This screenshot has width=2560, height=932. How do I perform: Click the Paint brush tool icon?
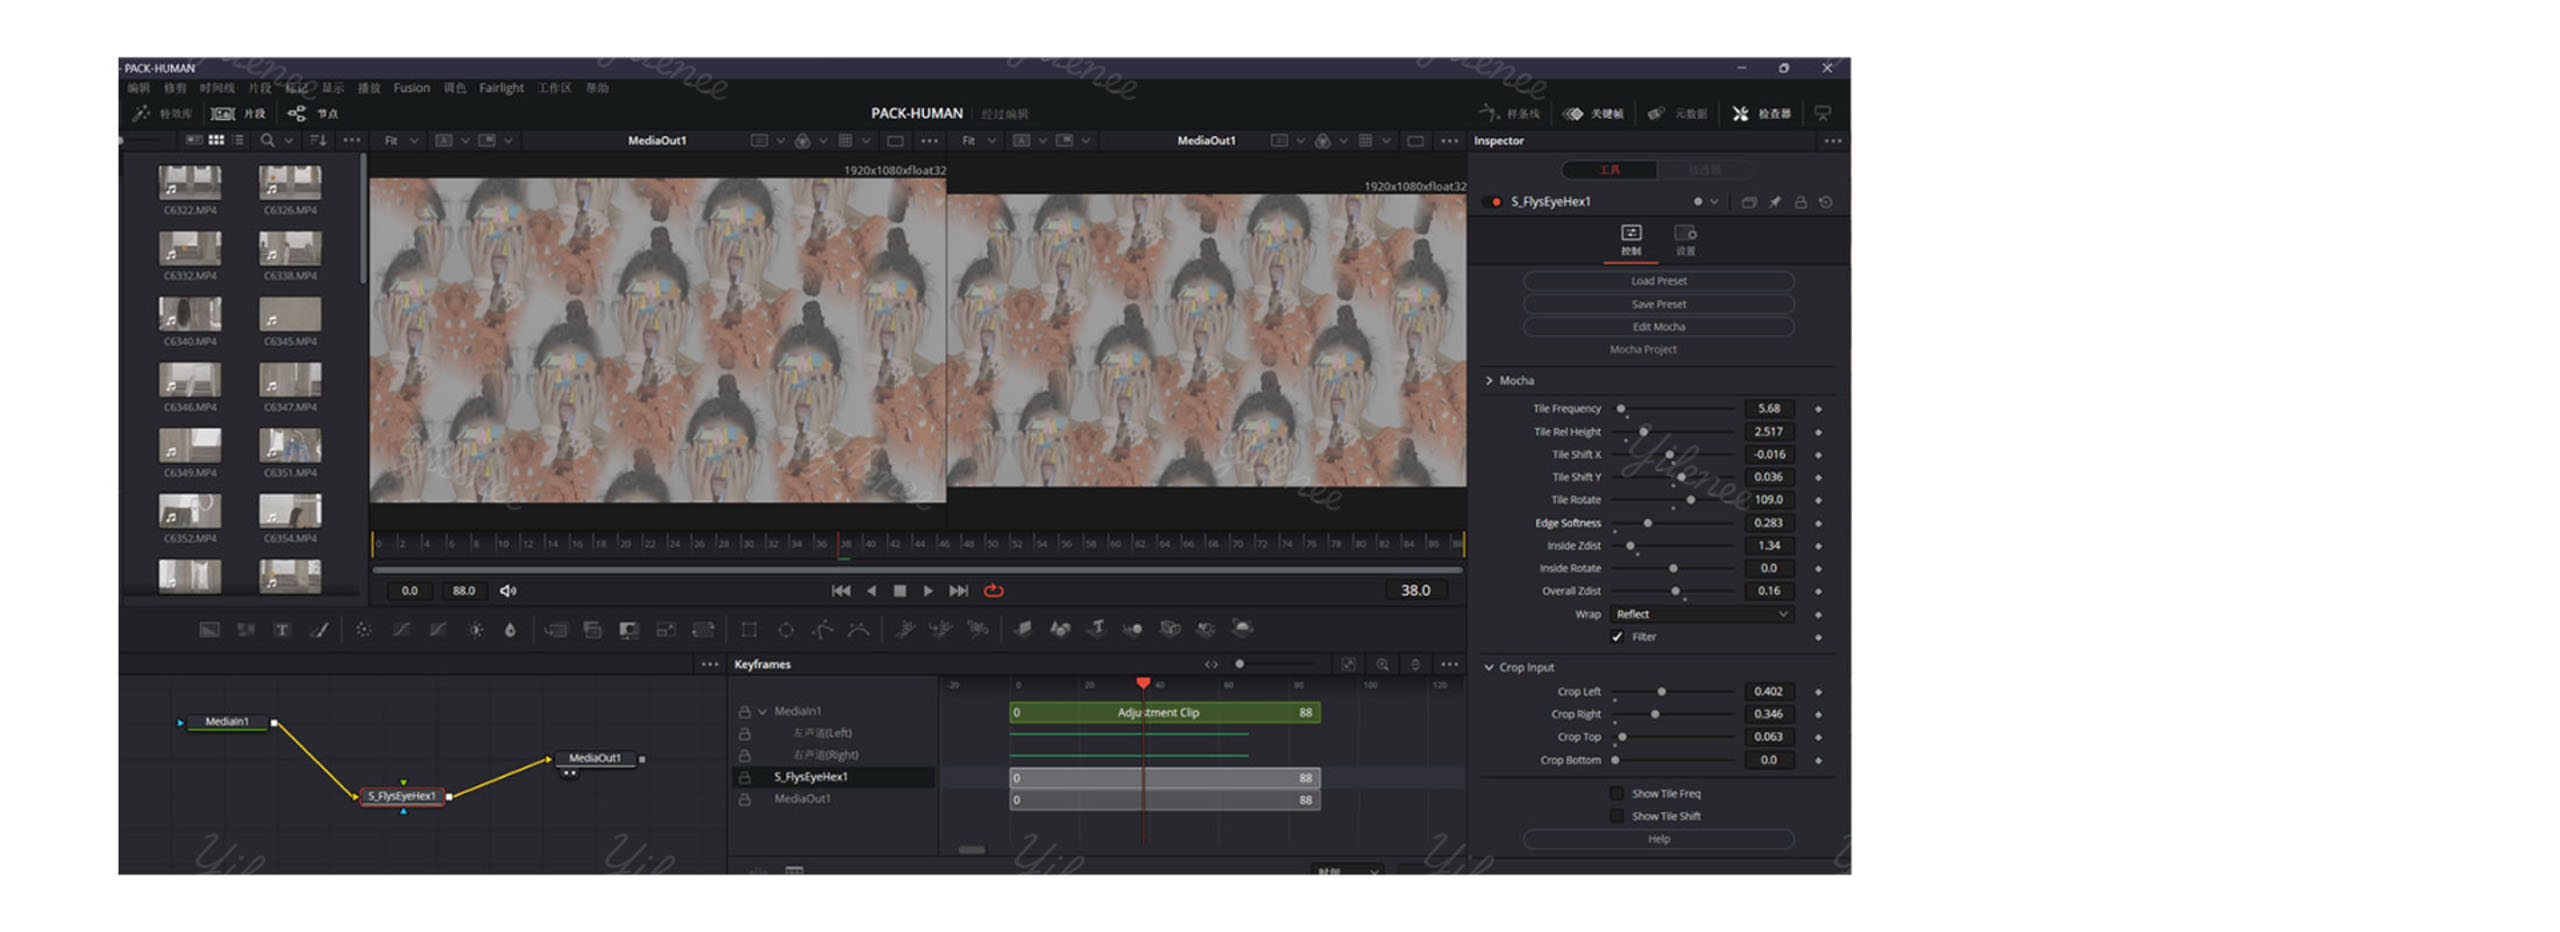pos(319,630)
